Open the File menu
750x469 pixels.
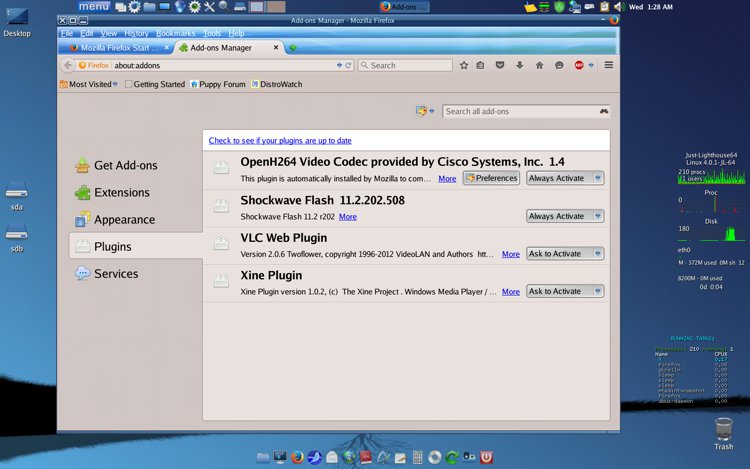(66, 33)
